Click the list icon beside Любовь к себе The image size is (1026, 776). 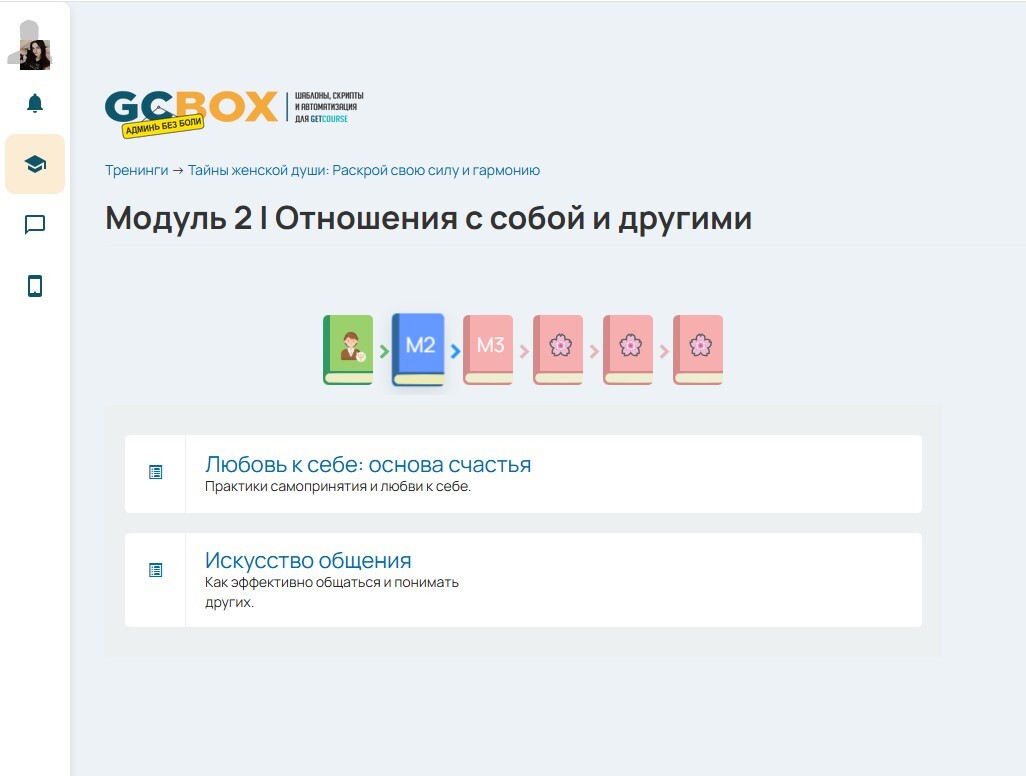tap(155, 472)
